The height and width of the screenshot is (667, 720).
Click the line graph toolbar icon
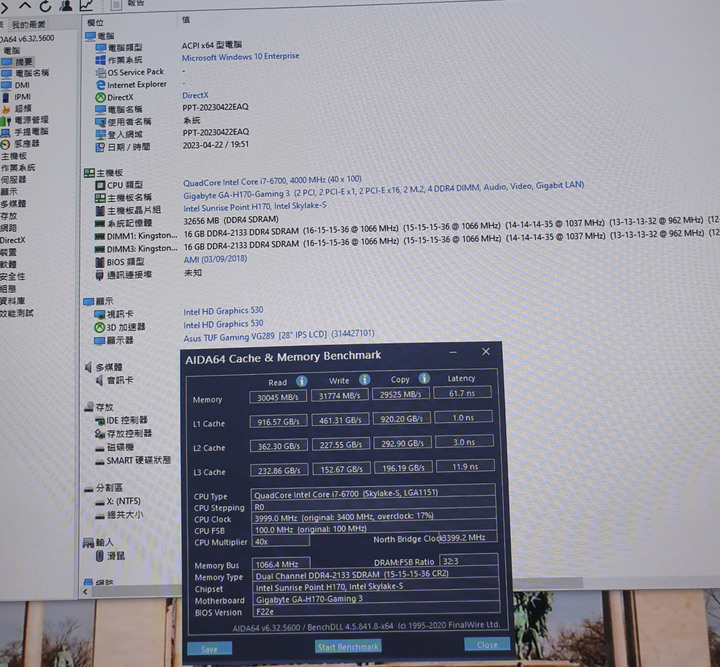point(86,5)
